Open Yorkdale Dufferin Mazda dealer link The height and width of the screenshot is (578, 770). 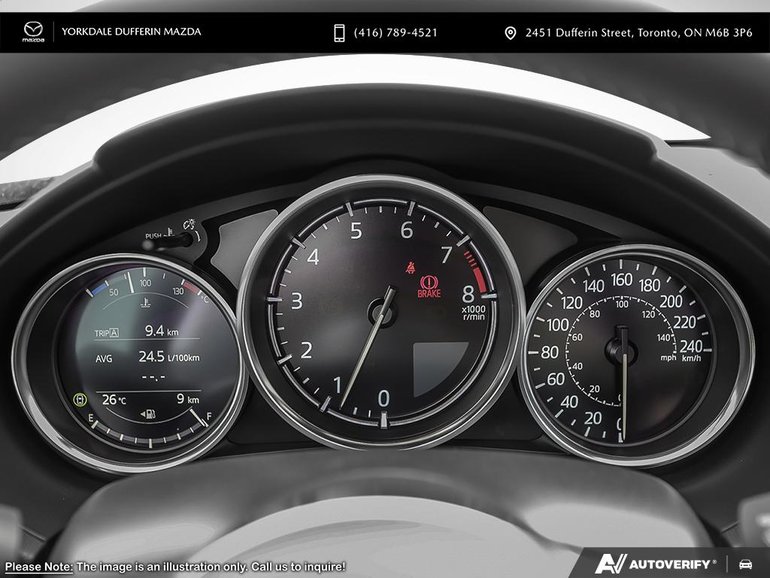[131, 32]
